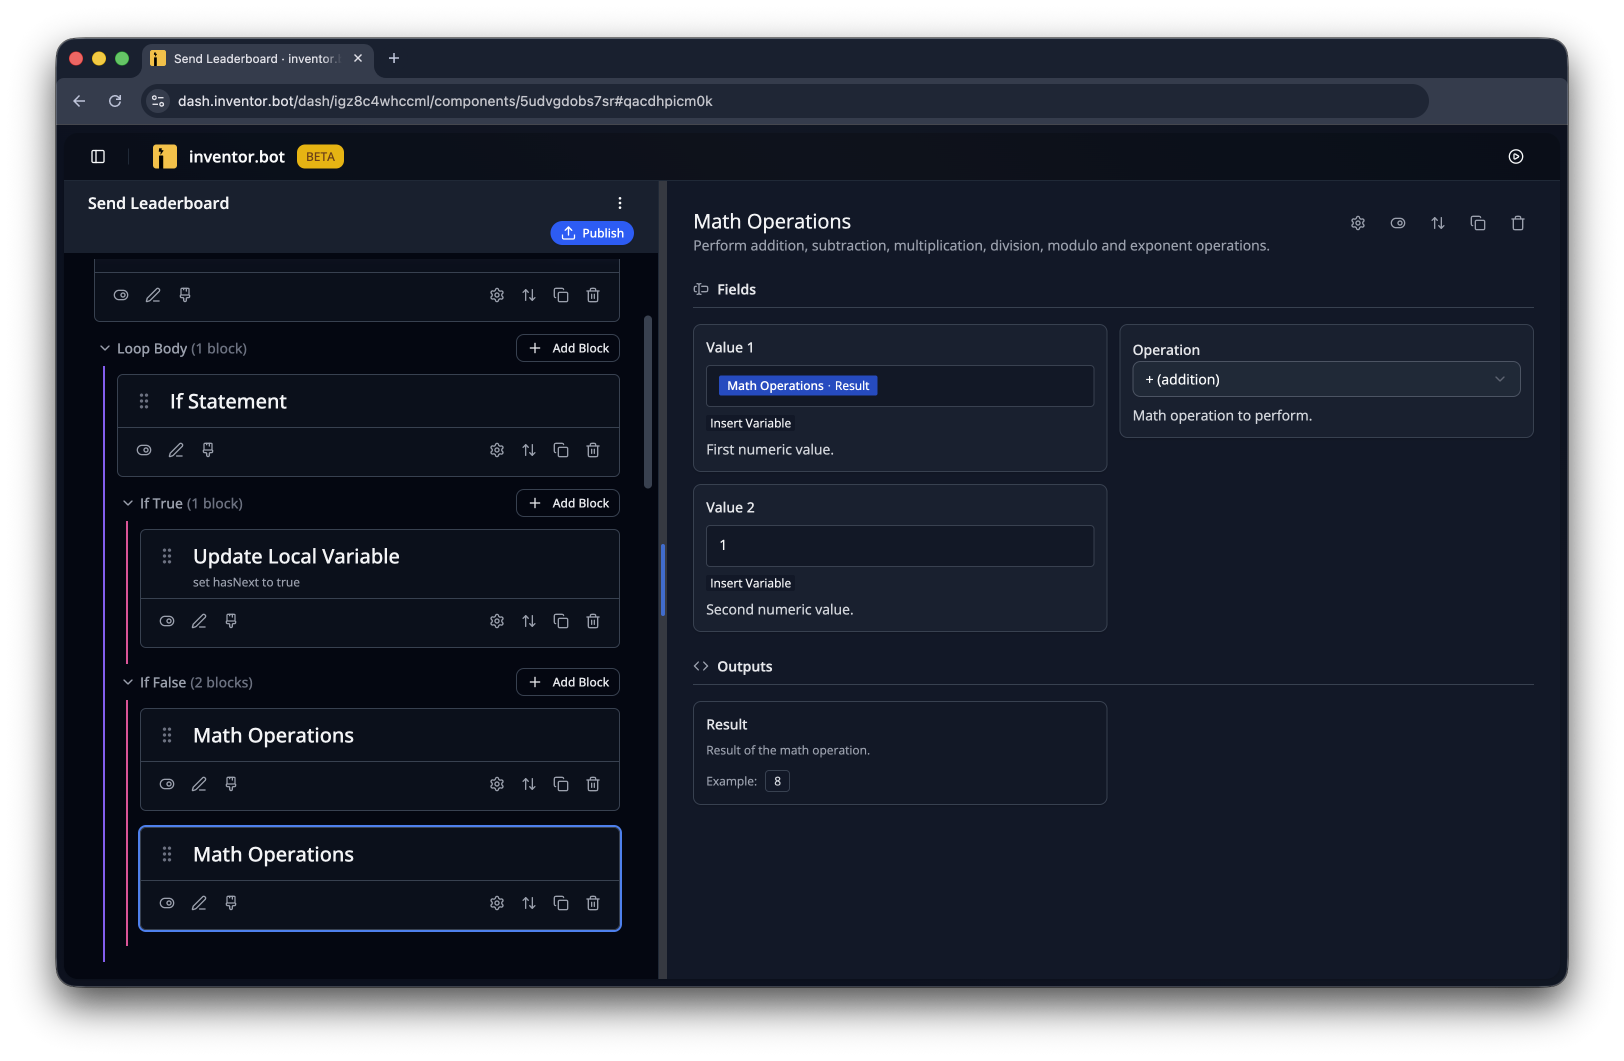Collapse the Loop Body section
This screenshot has height=1061, width=1624.
(105, 348)
